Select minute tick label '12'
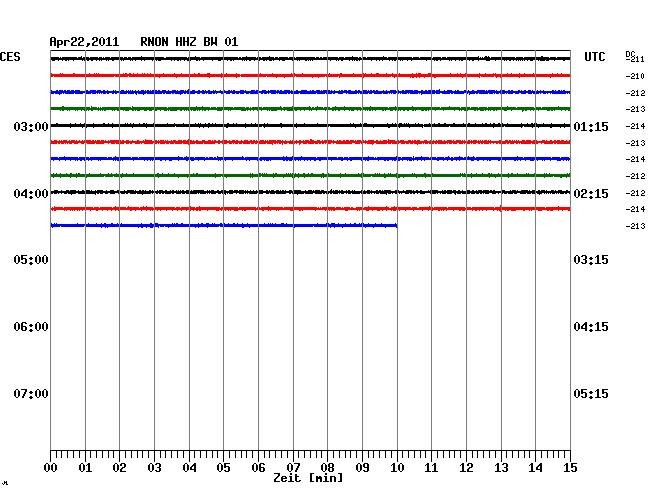 pos(466,467)
